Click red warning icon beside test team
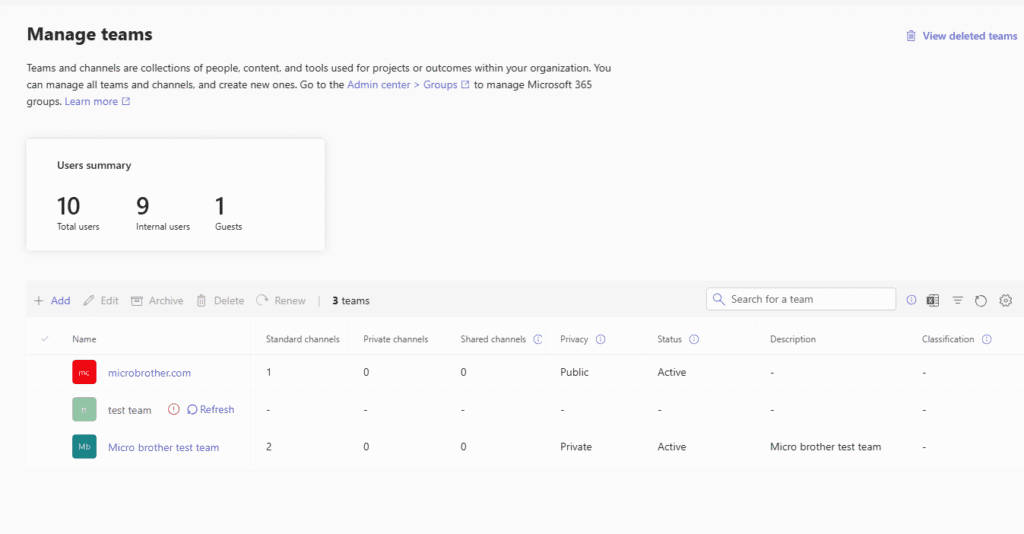This screenshot has height=534, width=1024. tap(174, 409)
